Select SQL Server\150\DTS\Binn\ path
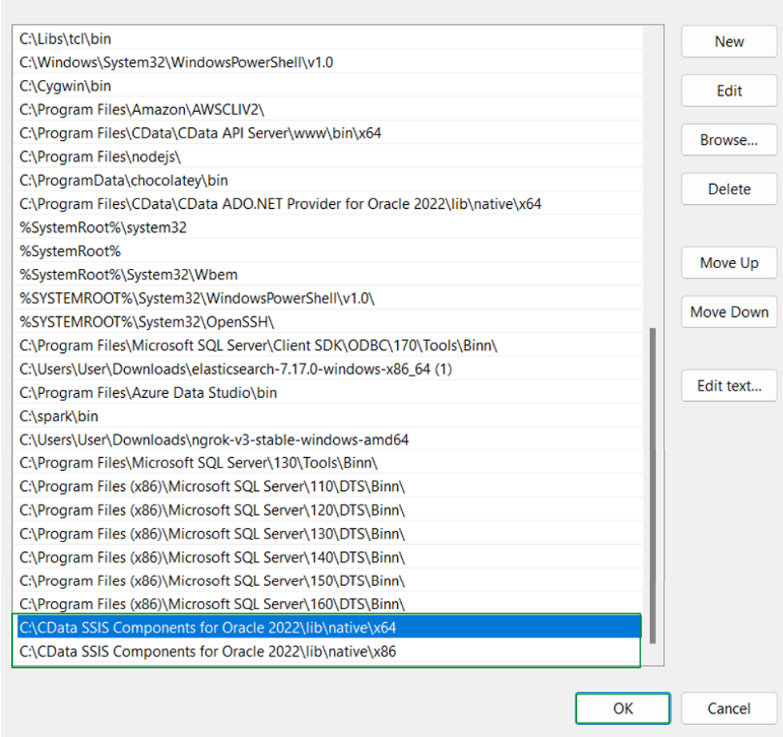This screenshot has width=783, height=737. (x=328, y=581)
